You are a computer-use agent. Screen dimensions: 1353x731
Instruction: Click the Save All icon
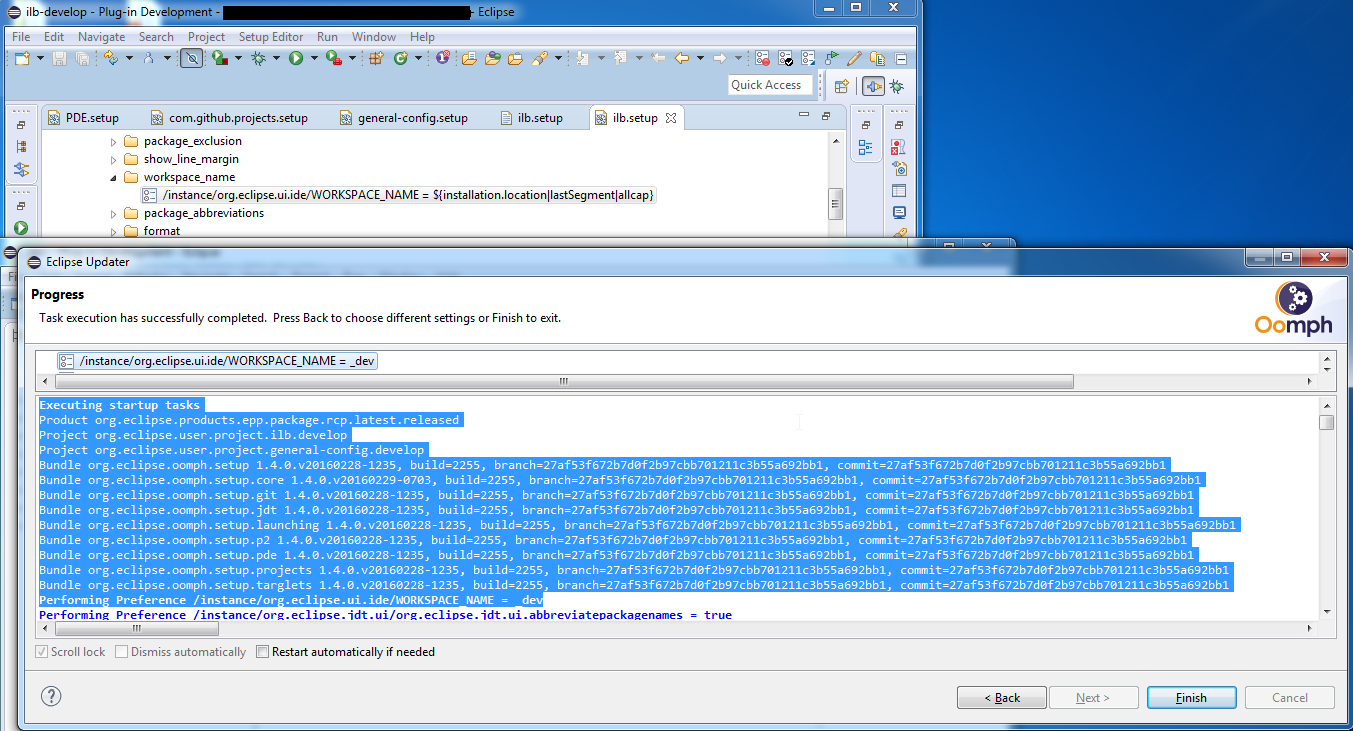pos(83,58)
